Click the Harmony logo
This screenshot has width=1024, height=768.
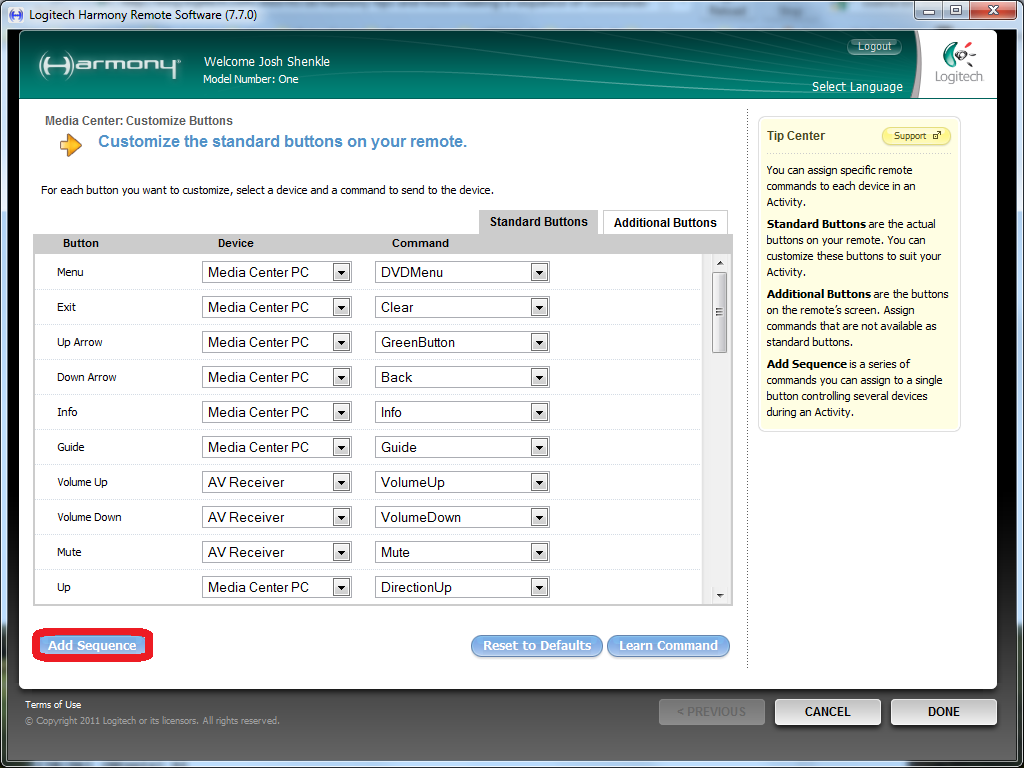point(109,65)
